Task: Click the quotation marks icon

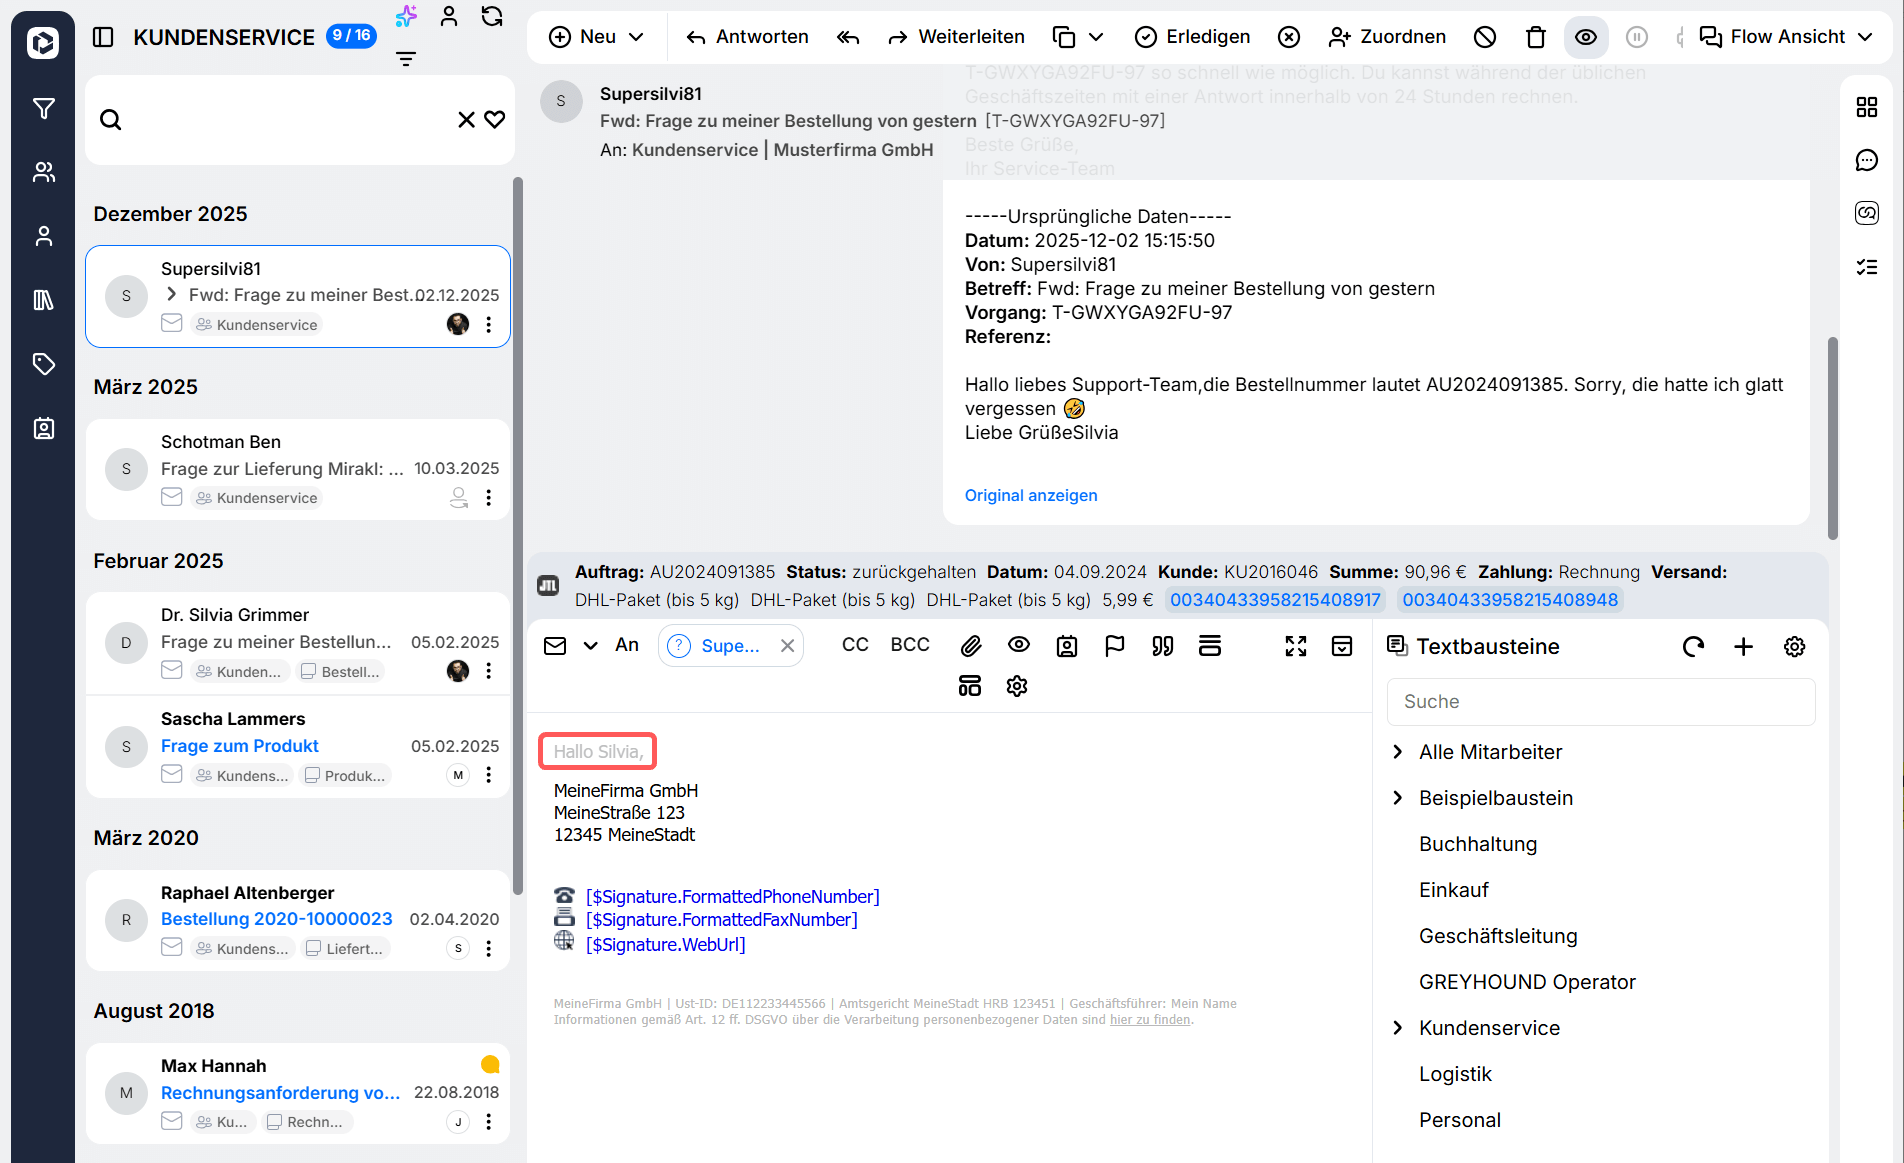Action: (x=1162, y=646)
